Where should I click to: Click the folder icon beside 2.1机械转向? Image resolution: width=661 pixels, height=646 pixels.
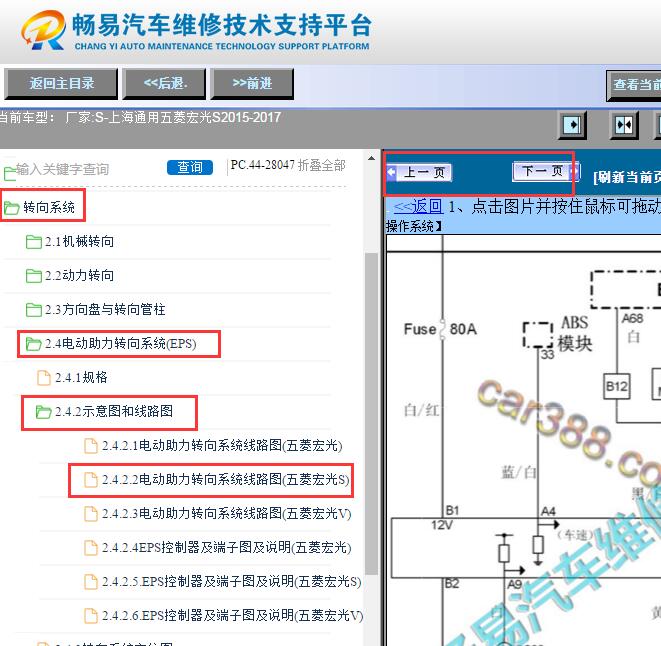tap(33, 242)
